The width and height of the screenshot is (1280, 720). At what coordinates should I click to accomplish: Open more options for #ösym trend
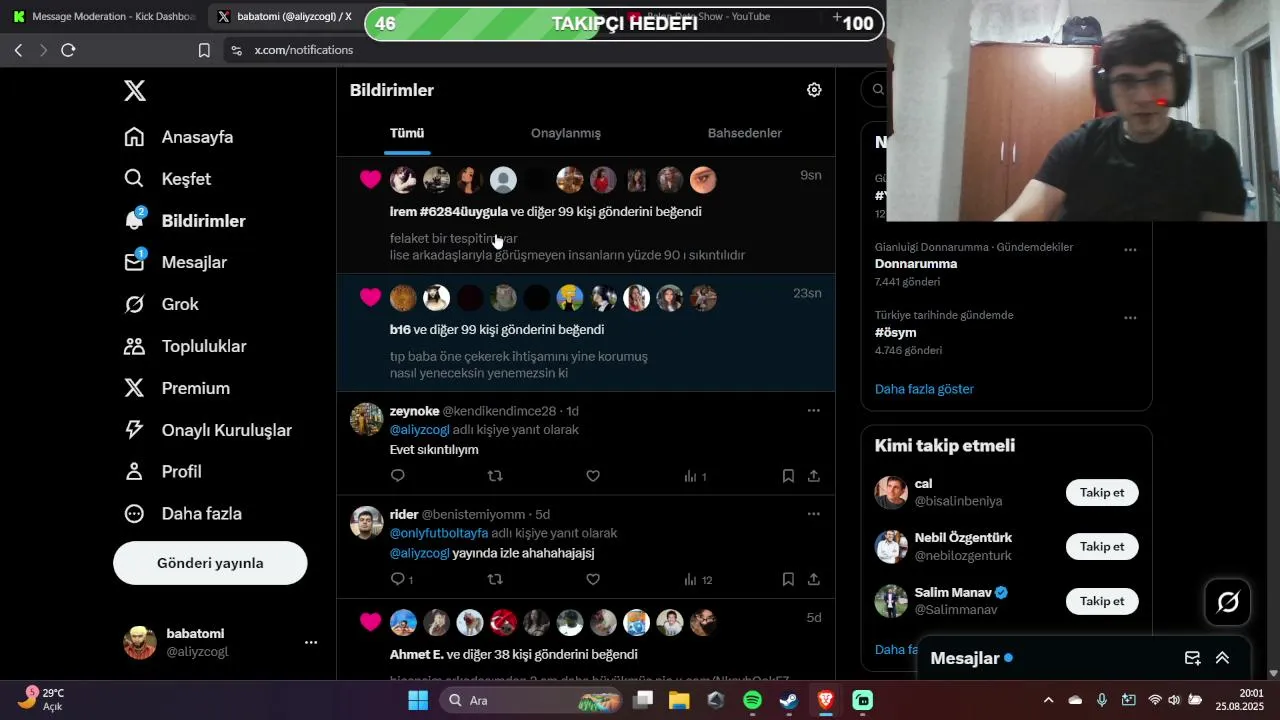click(1130, 317)
